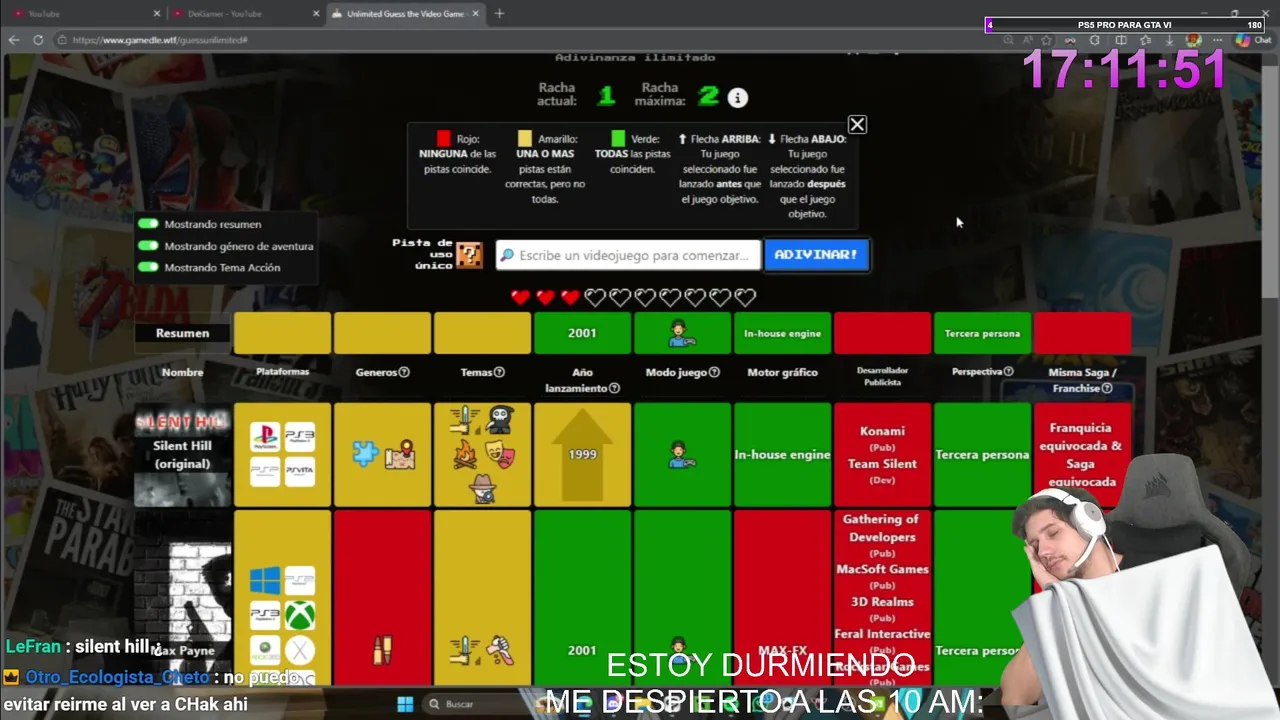The image size is (1280, 720).
Task: Click Silent Hill platforms cell
Action: click(282, 454)
